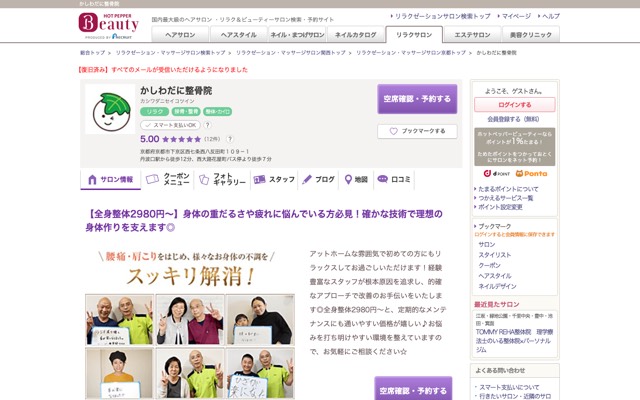Click the スッキリ解消 promotional banner image

click(x=190, y=324)
